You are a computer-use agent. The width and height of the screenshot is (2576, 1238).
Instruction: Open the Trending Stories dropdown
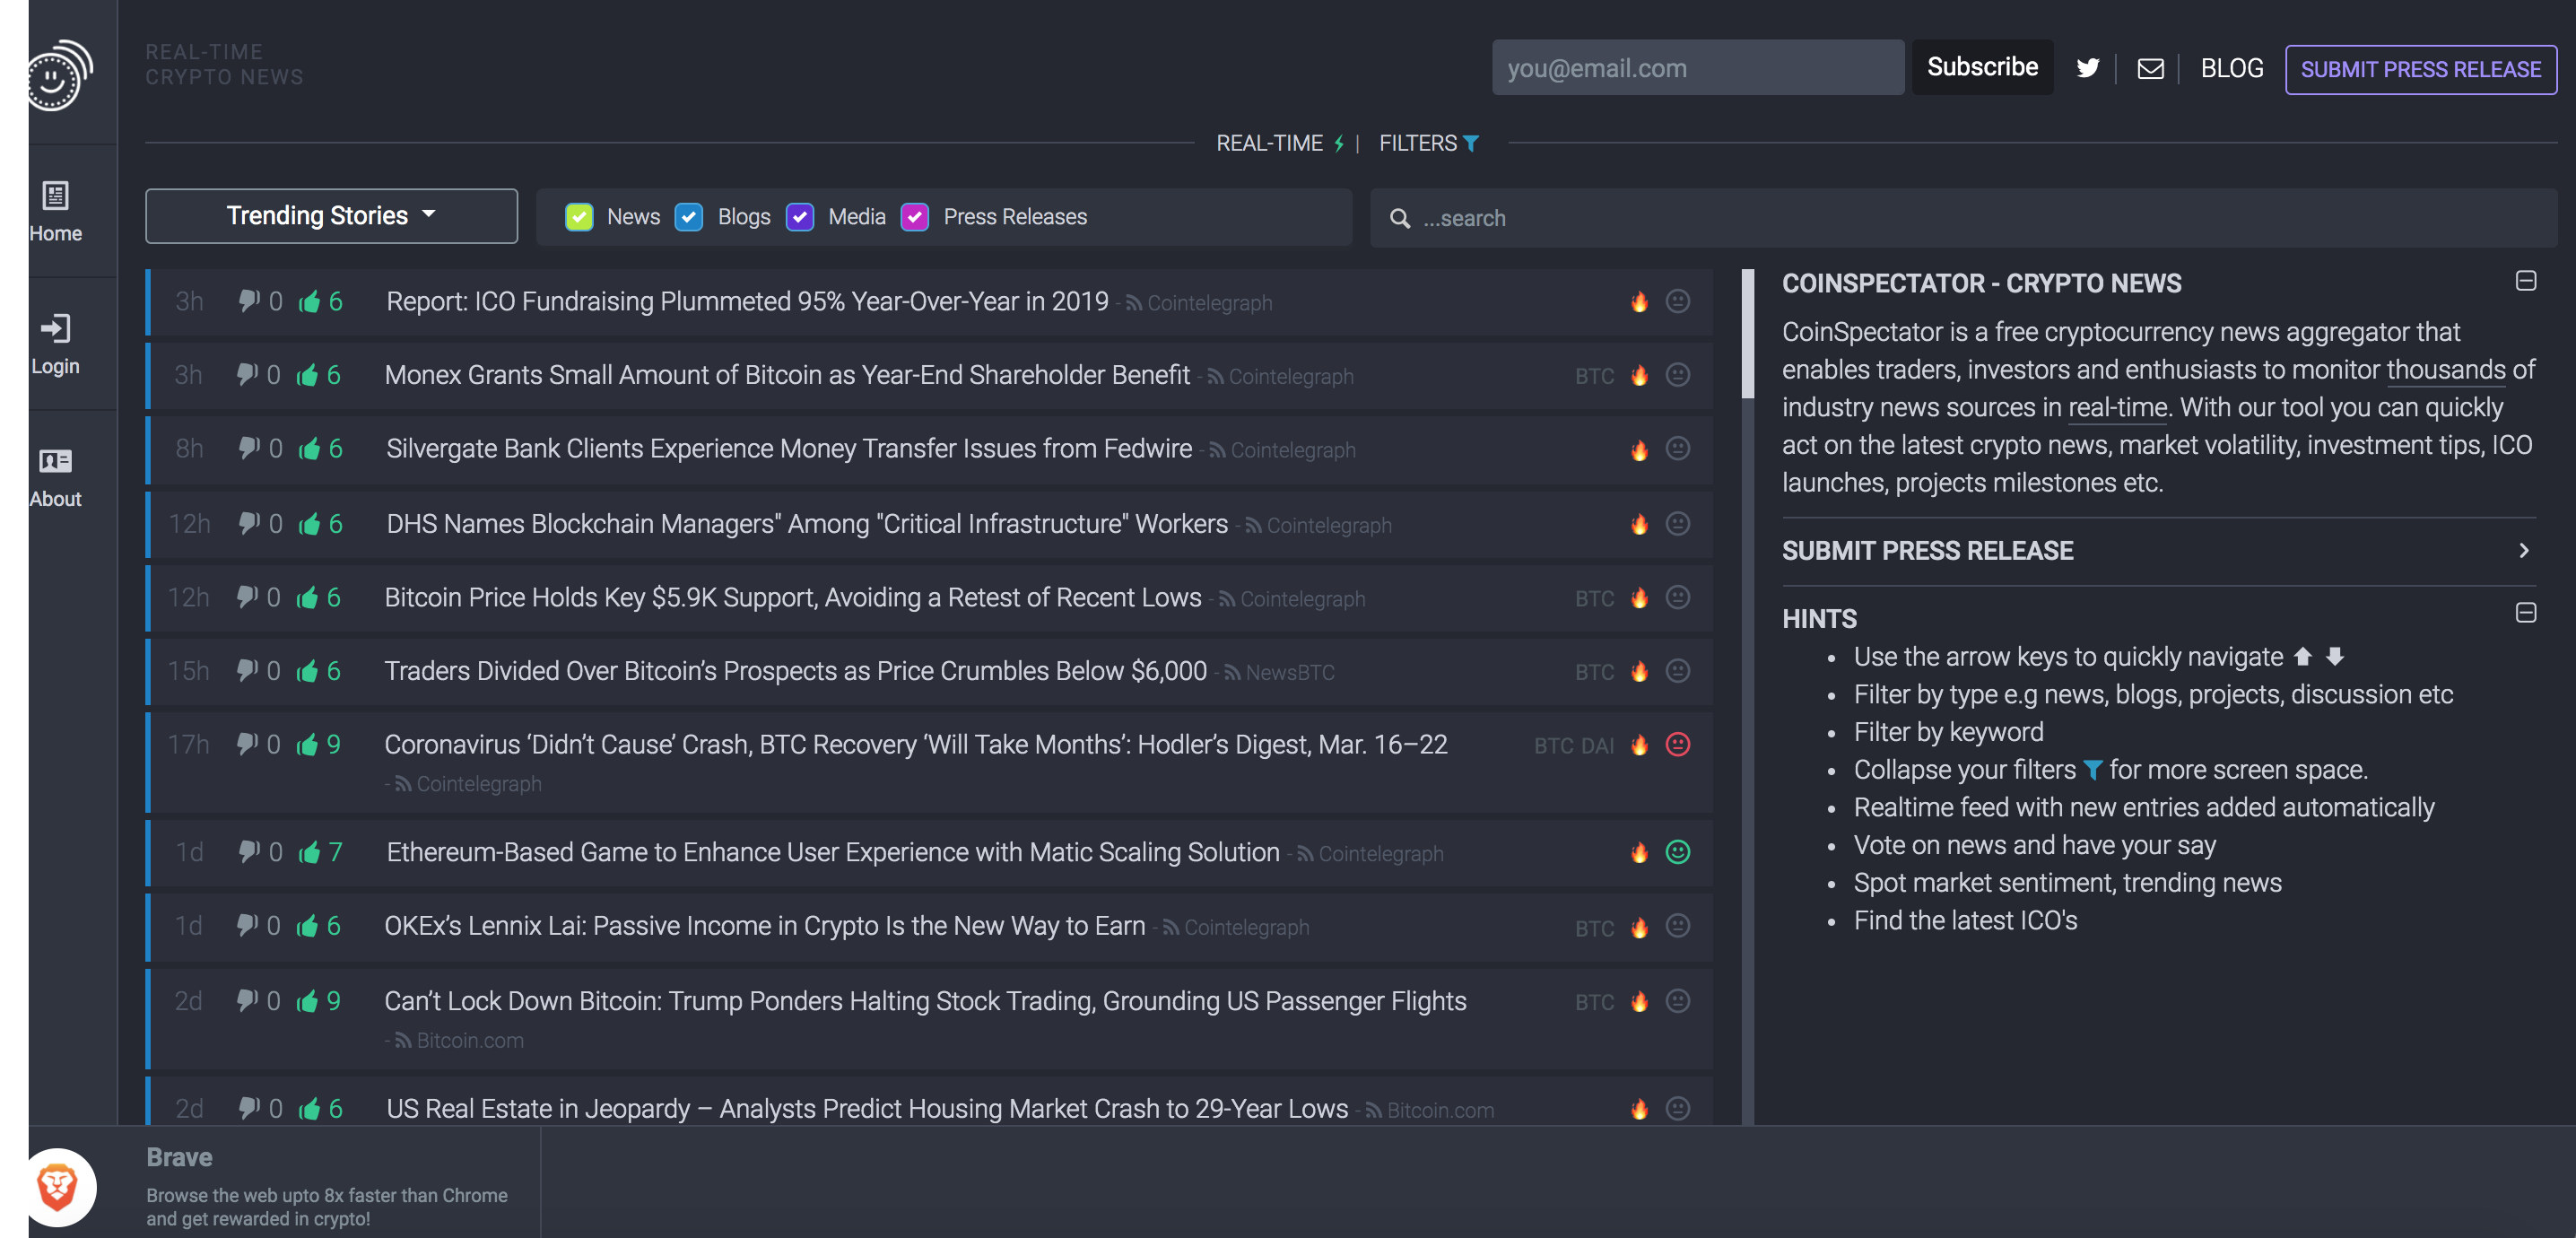click(331, 216)
